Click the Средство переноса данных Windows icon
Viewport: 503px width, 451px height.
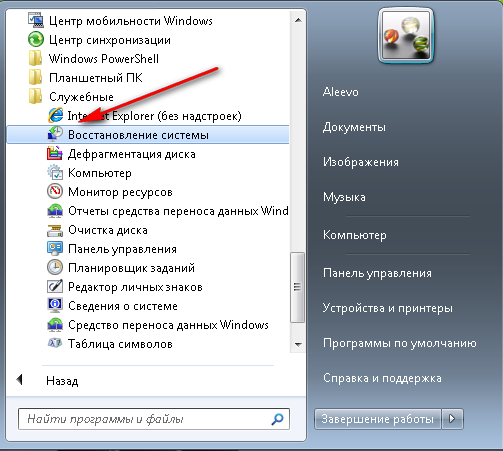(x=55, y=325)
